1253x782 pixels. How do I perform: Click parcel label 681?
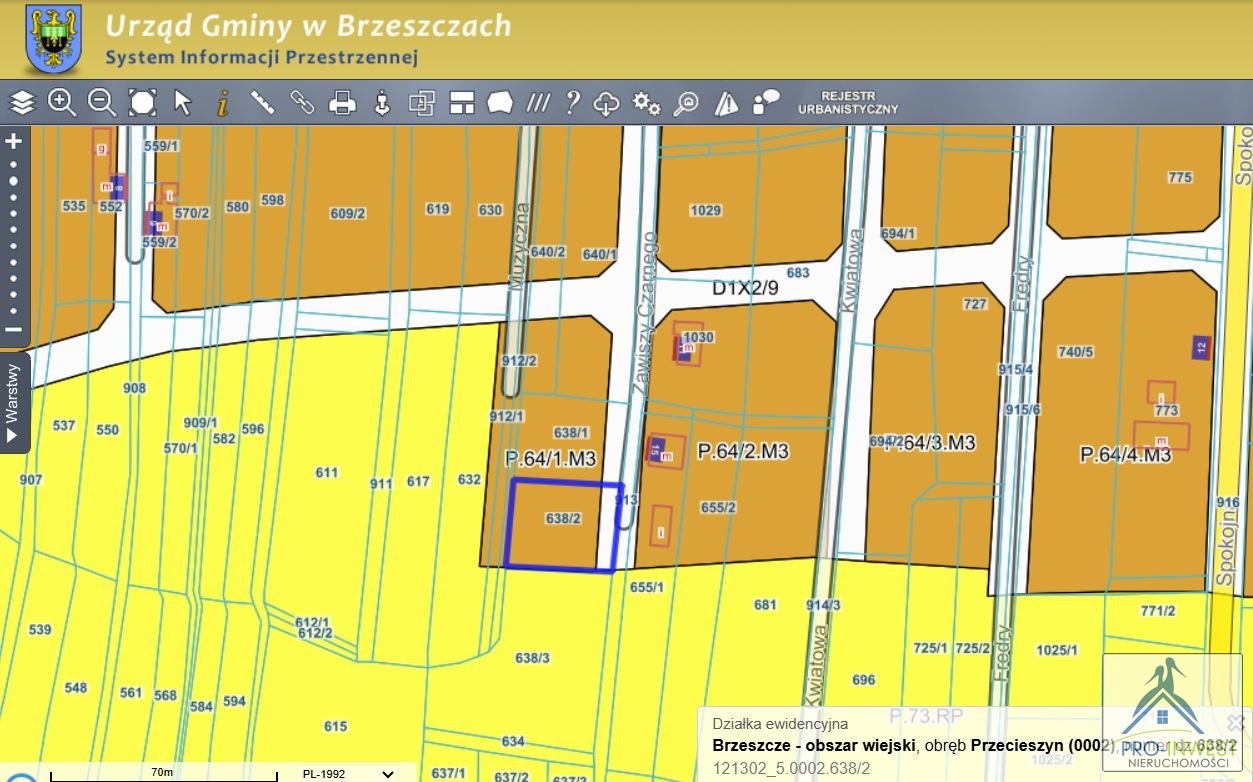[x=765, y=605]
